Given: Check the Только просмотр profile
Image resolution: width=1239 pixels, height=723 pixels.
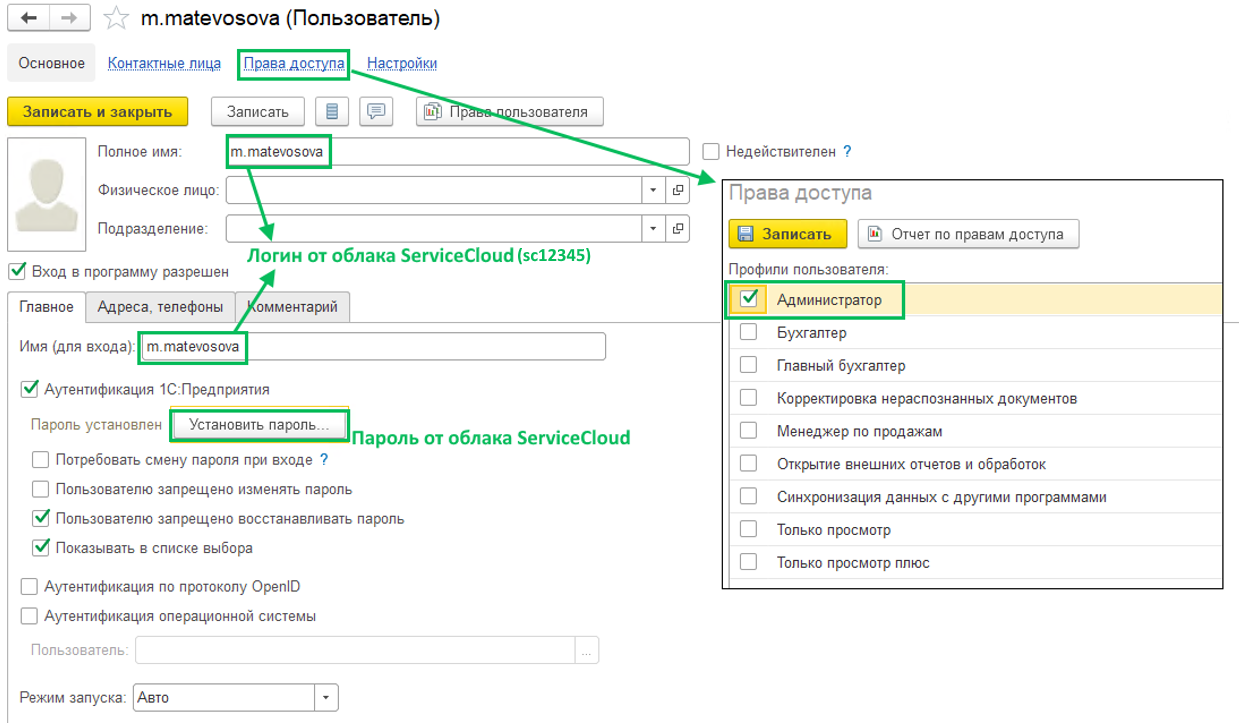Looking at the screenshot, I should tap(749, 530).
